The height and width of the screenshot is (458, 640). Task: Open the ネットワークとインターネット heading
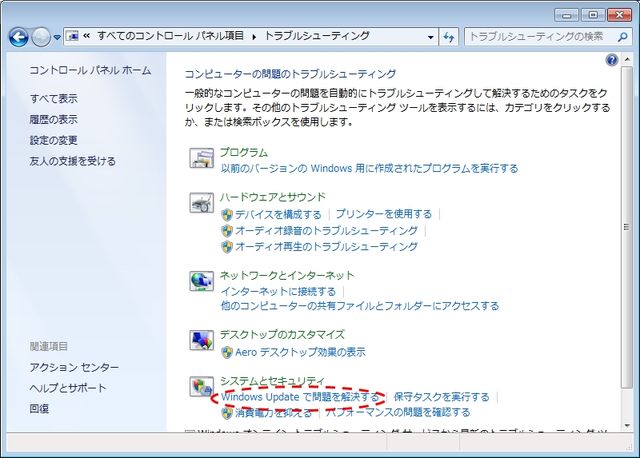click(x=287, y=276)
